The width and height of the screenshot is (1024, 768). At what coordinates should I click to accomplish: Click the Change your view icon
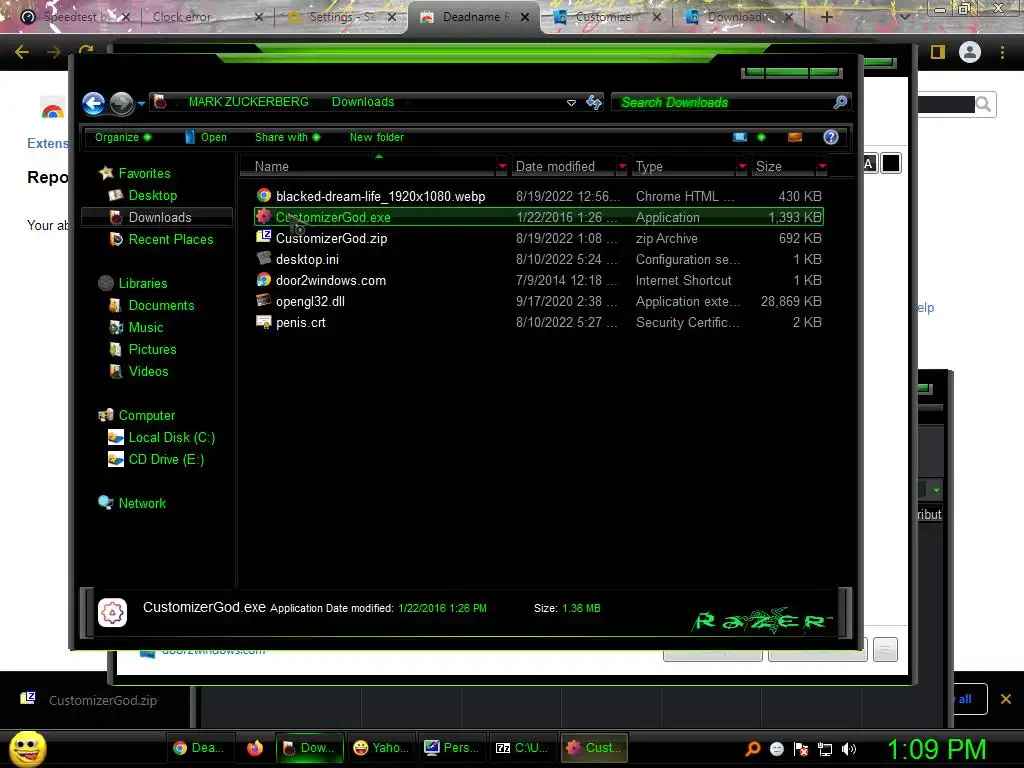(x=740, y=137)
